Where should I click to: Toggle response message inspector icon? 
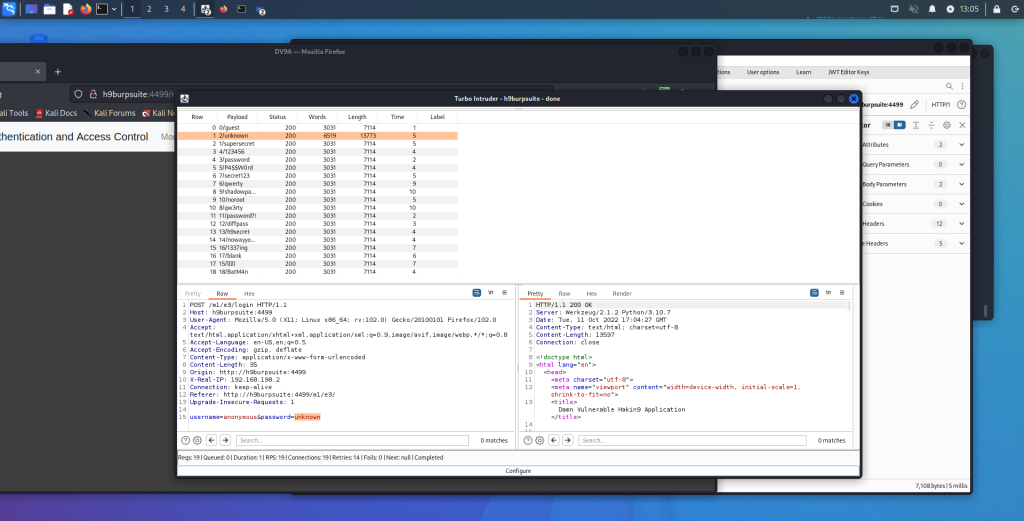pyautogui.click(x=814, y=293)
